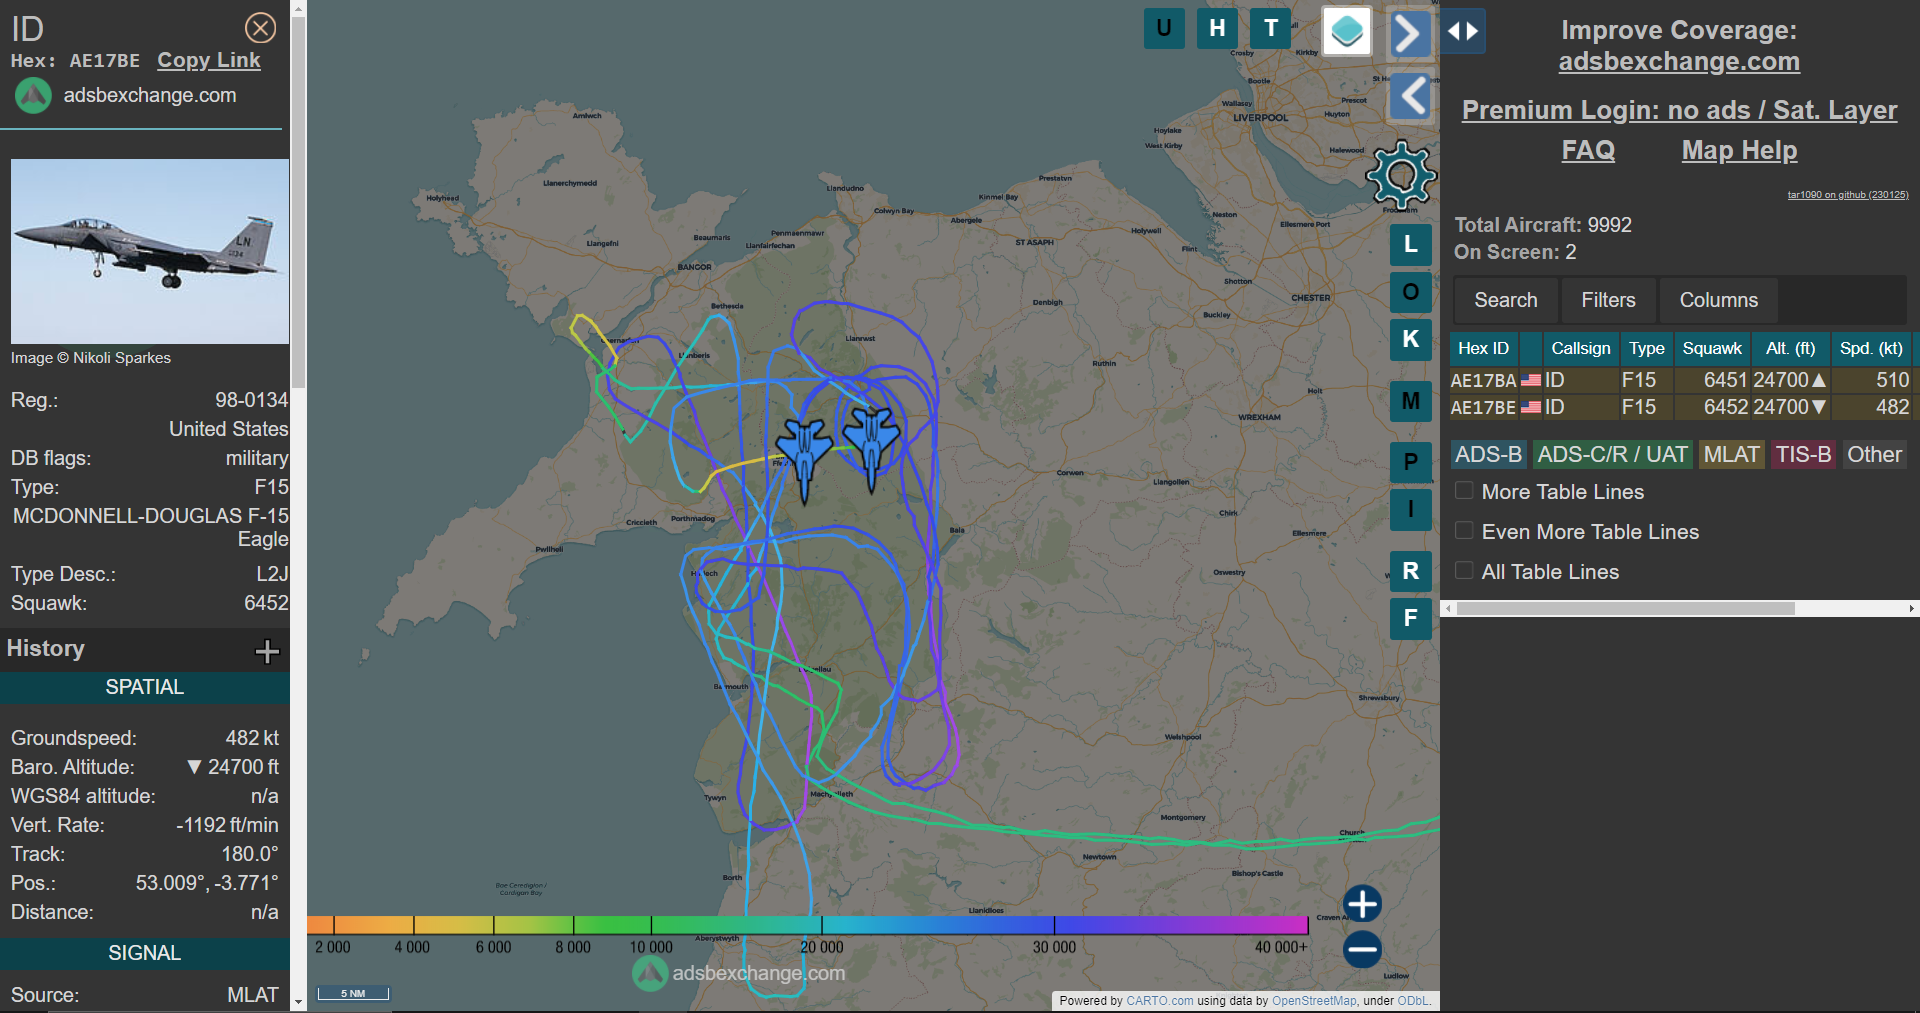Image resolution: width=1920 pixels, height=1013 pixels.
Task: Click the M map toggle button
Action: [x=1410, y=401]
